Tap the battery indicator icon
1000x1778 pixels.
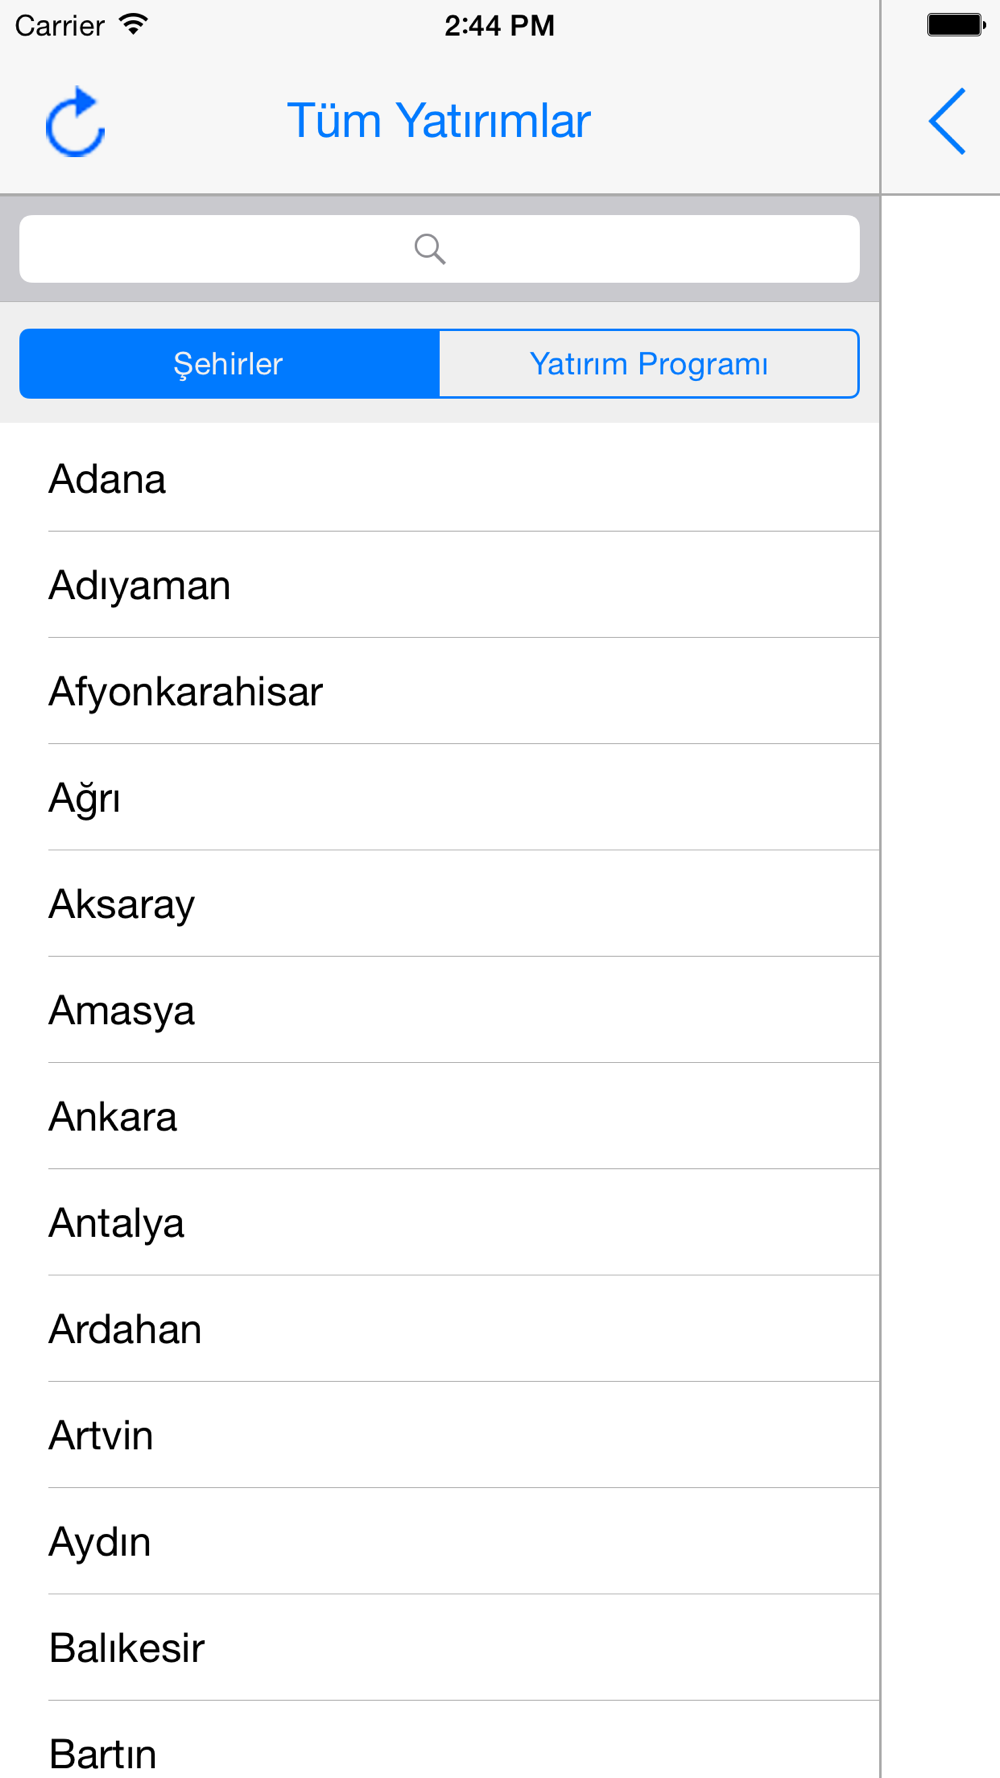click(x=956, y=24)
